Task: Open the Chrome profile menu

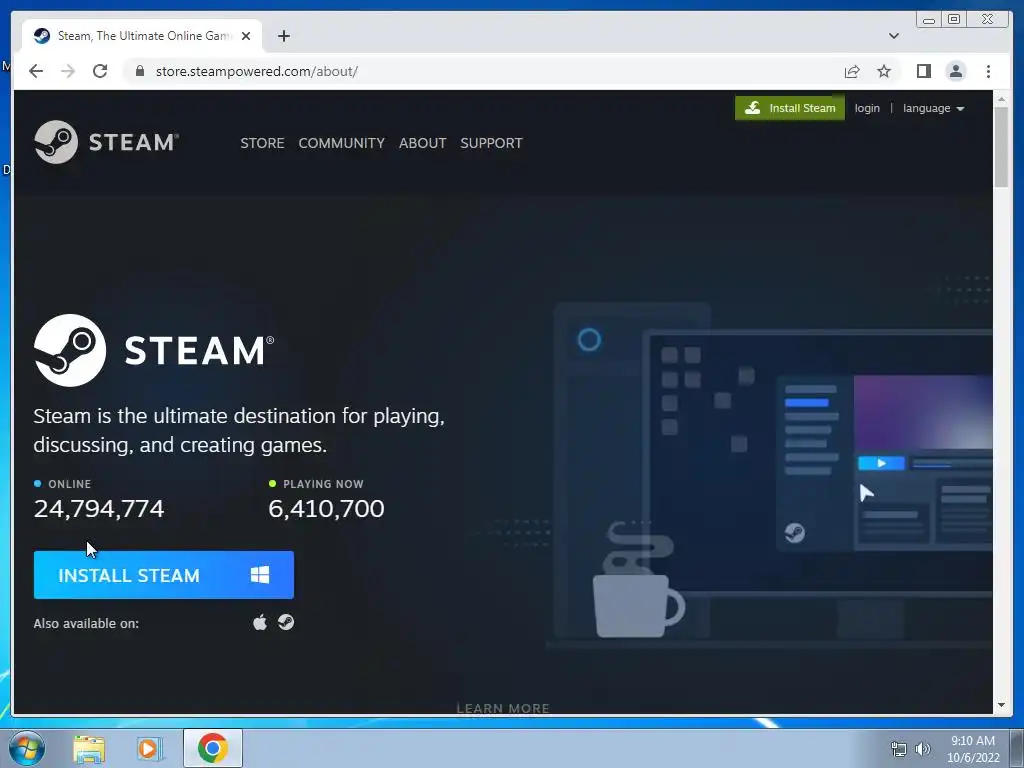Action: coord(955,71)
